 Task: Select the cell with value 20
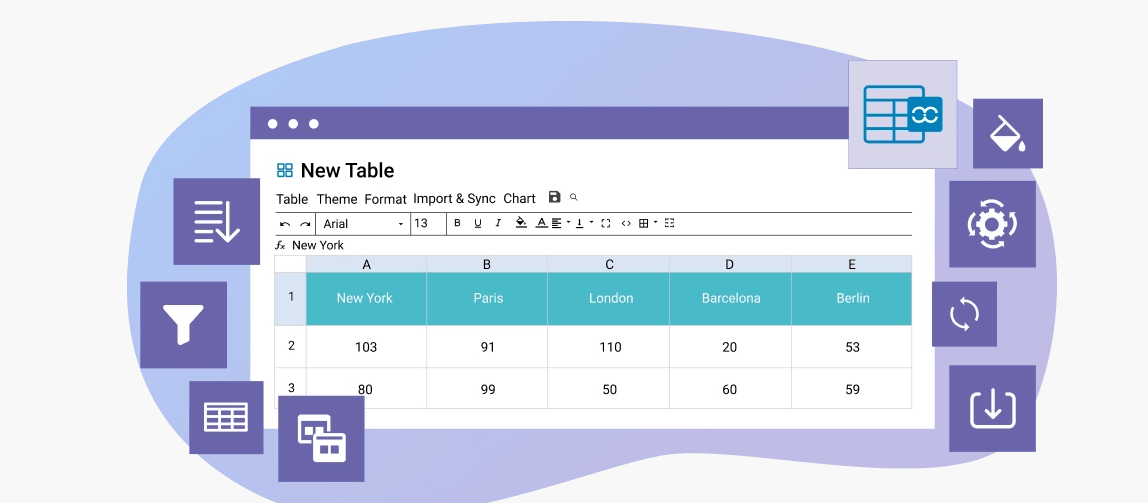click(x=730, y=347)
